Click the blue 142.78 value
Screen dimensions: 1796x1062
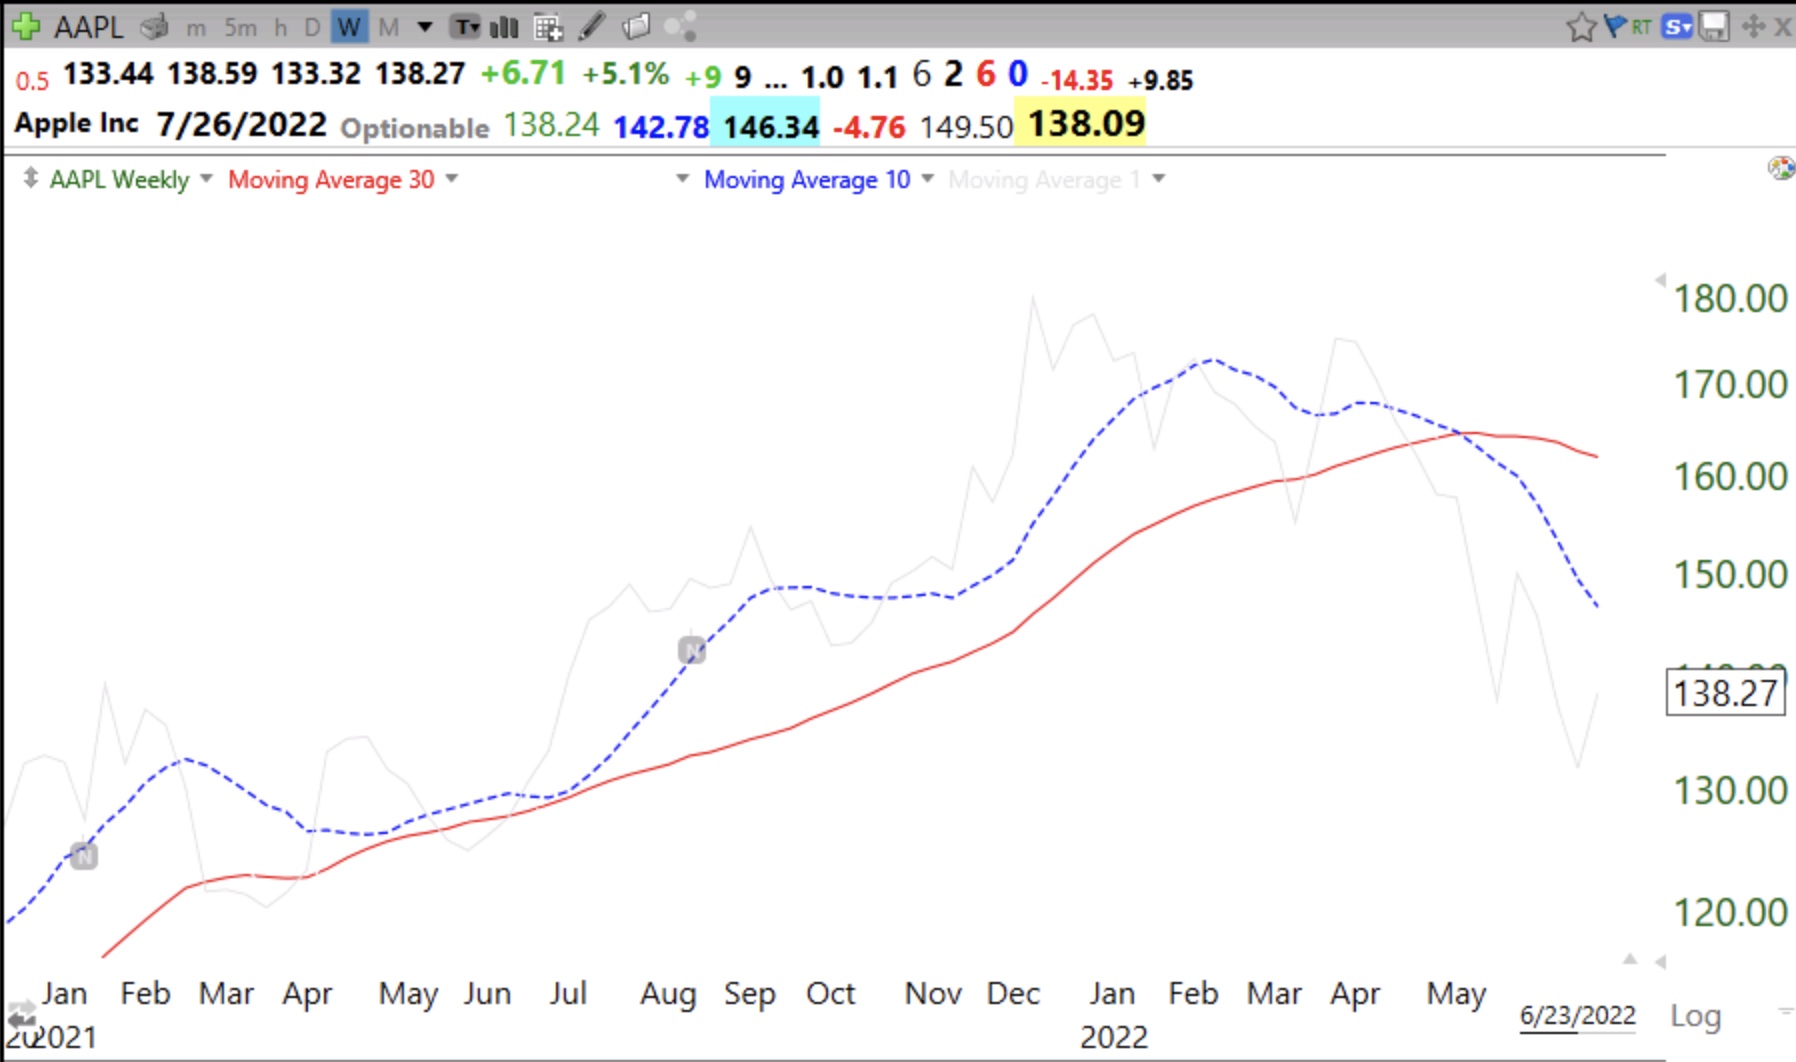tap(660, 127)
